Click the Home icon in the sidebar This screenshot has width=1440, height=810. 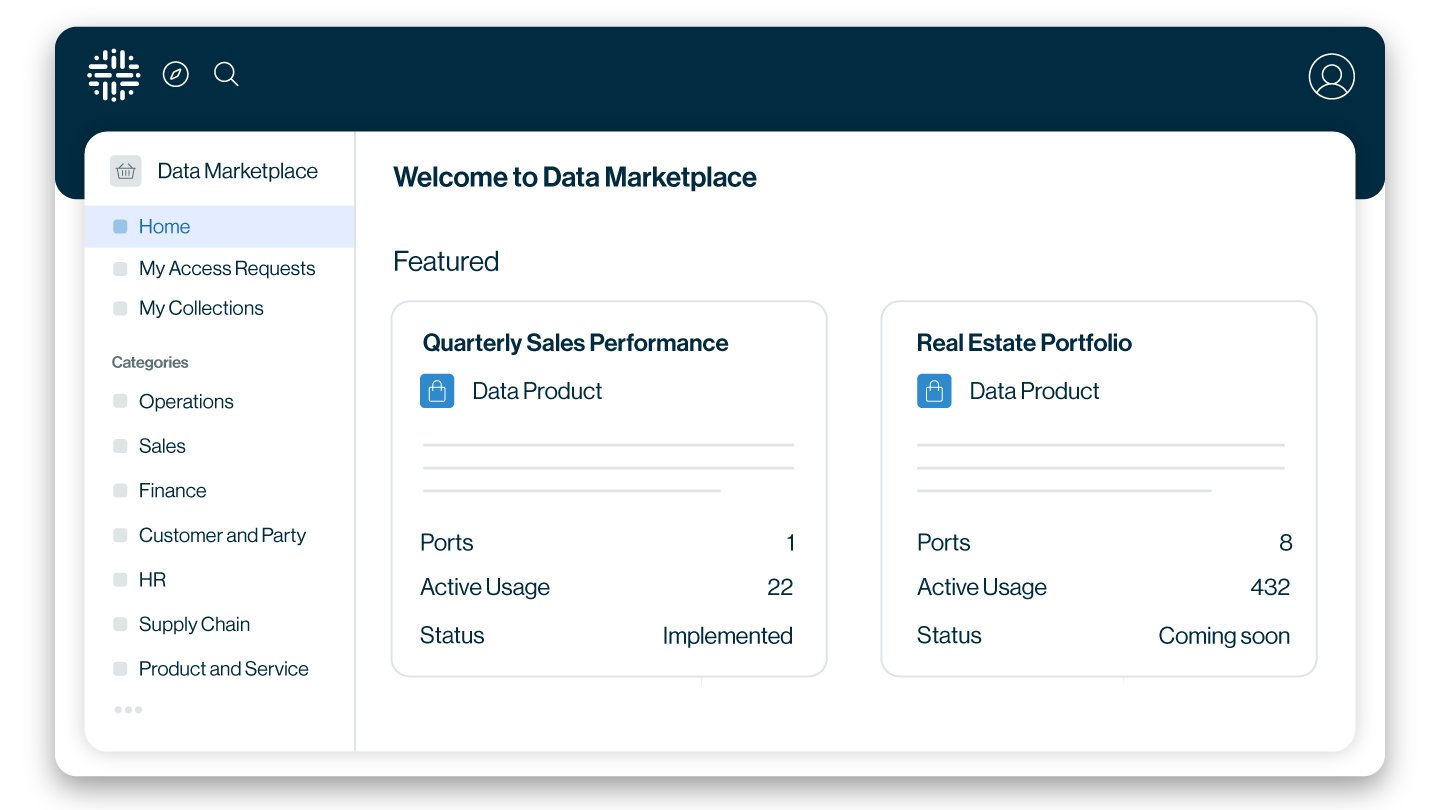pyautogui.click(x=119, y=226)
